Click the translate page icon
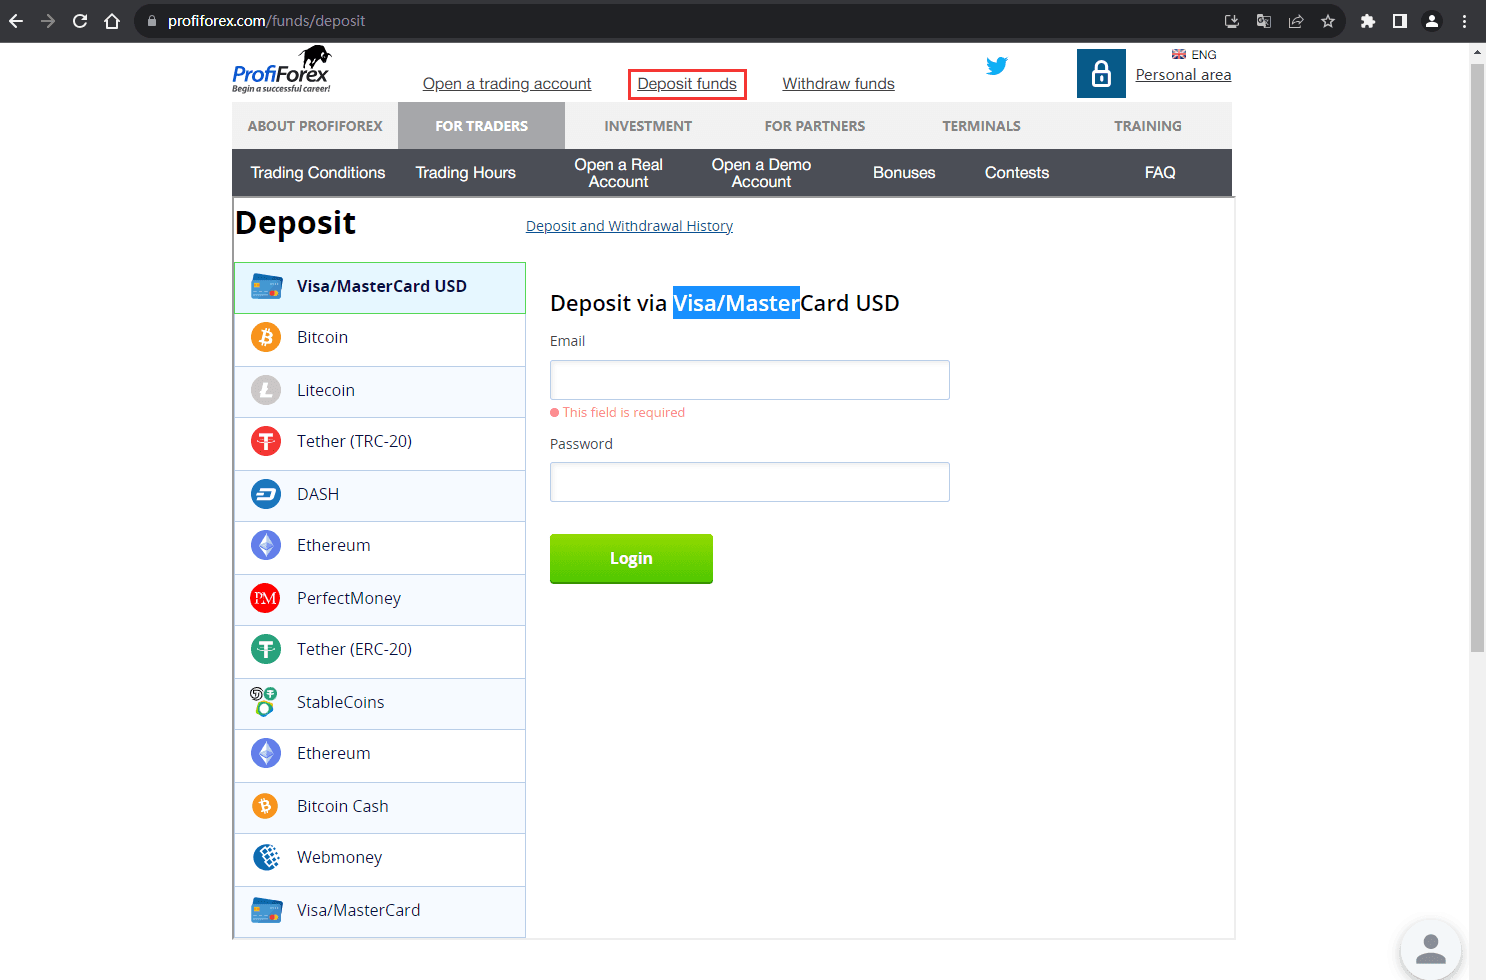 (1264, 21)
